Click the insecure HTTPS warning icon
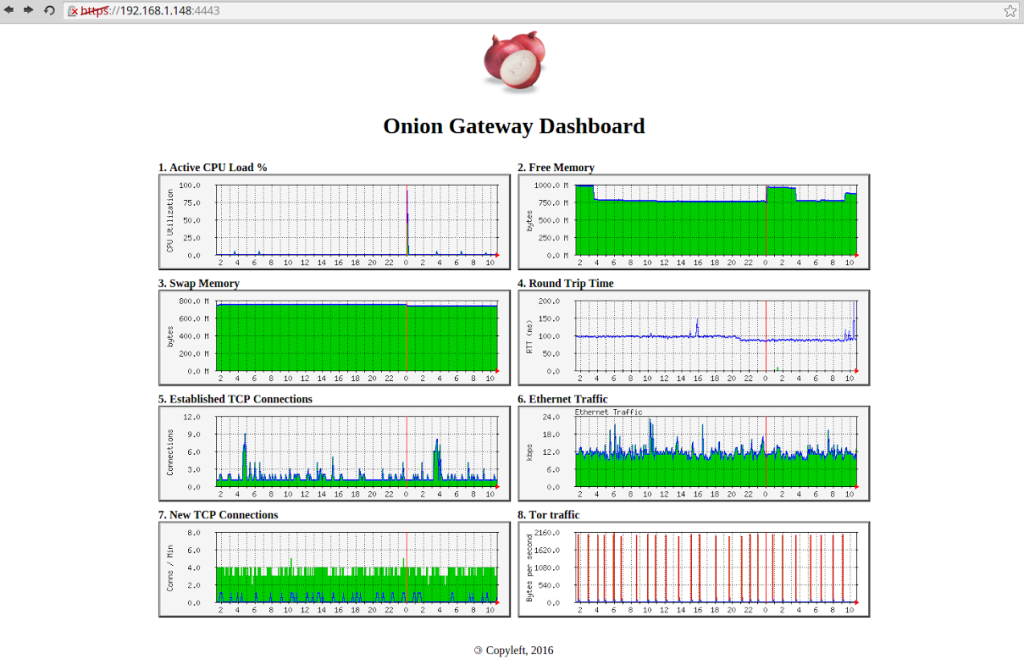1024x659 pixels. 72,11
